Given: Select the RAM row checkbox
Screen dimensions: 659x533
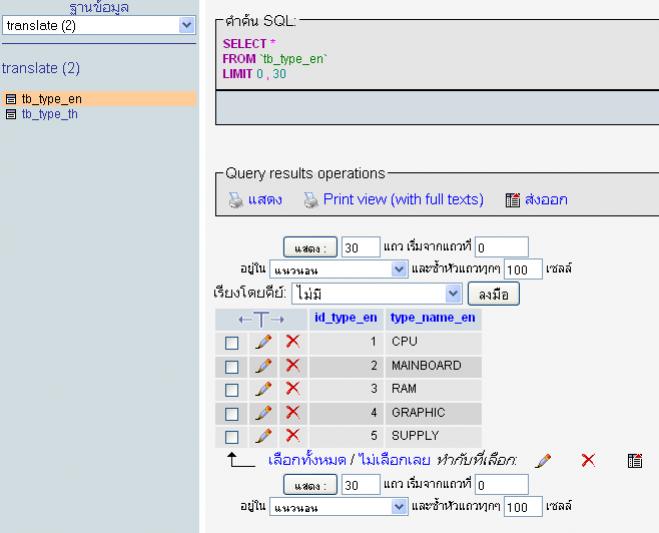Looking at the screenshot, I should (232, 390).
